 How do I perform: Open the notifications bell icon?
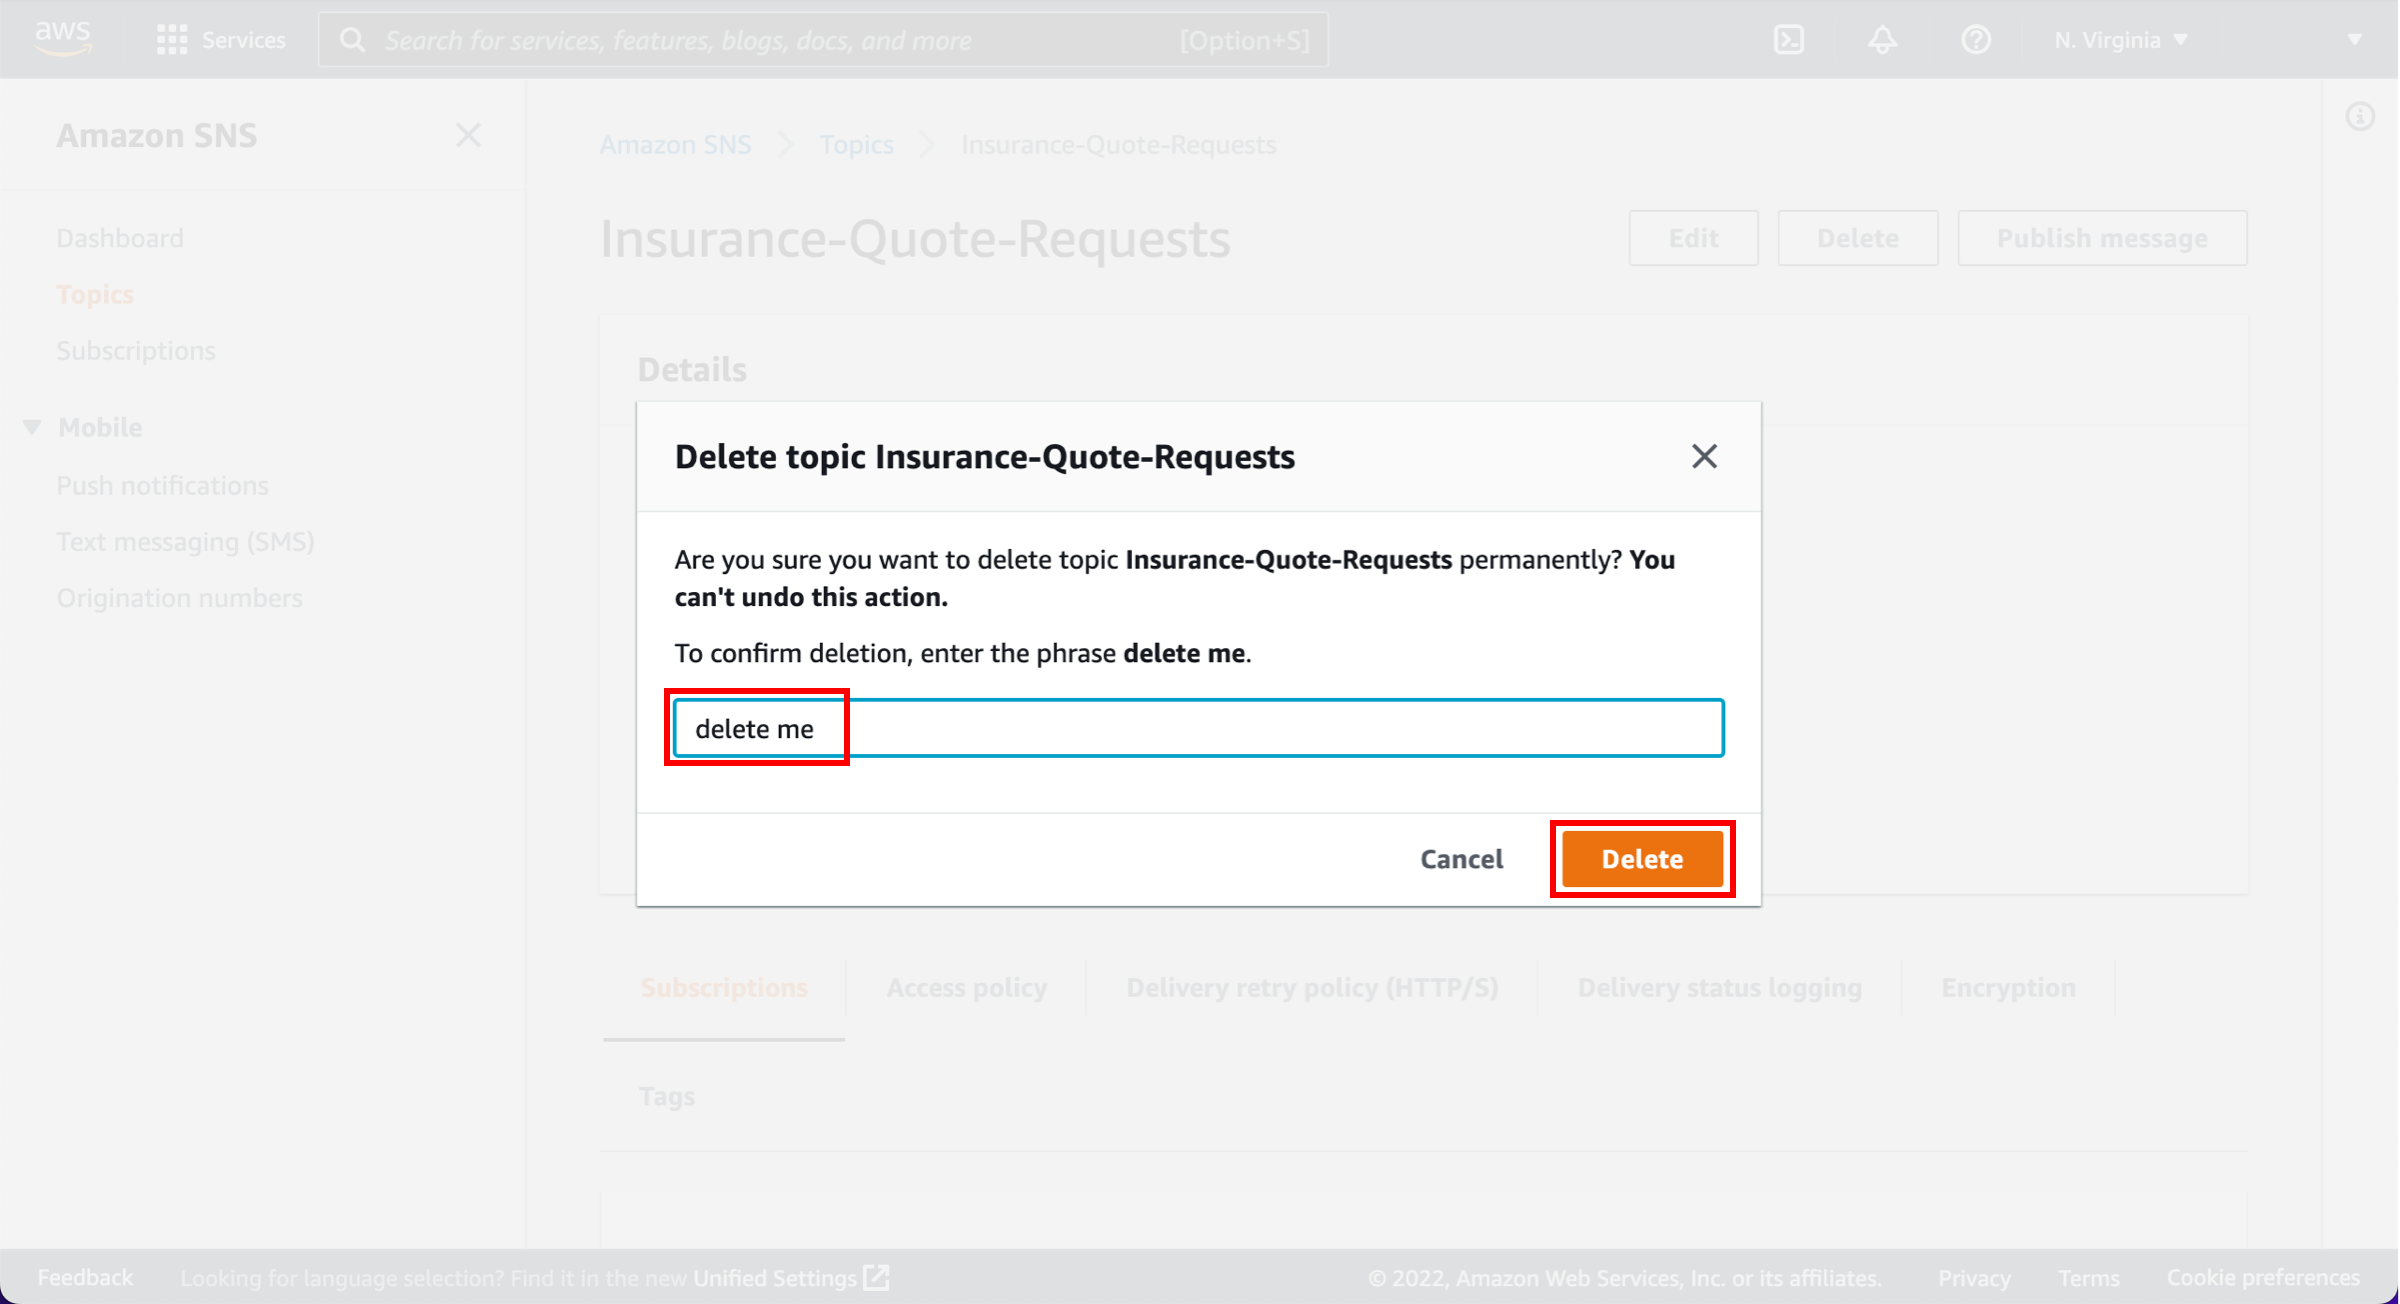click(x=1883, y=40)
